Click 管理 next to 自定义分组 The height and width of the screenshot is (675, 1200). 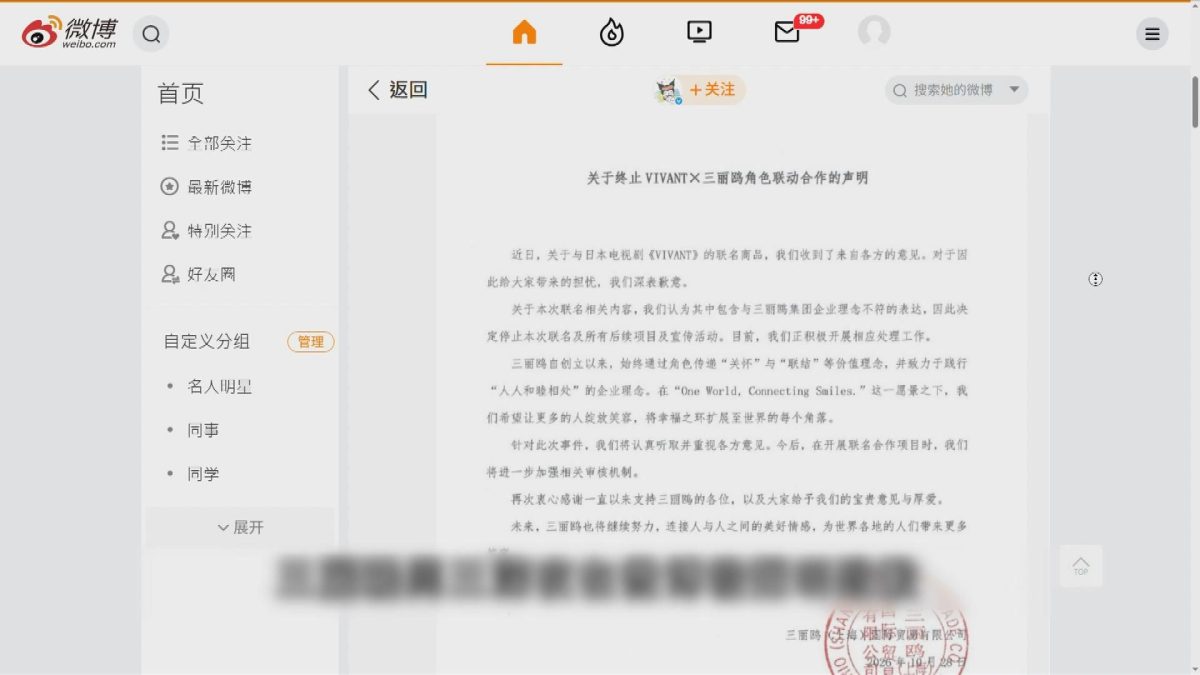pos(310,342)
